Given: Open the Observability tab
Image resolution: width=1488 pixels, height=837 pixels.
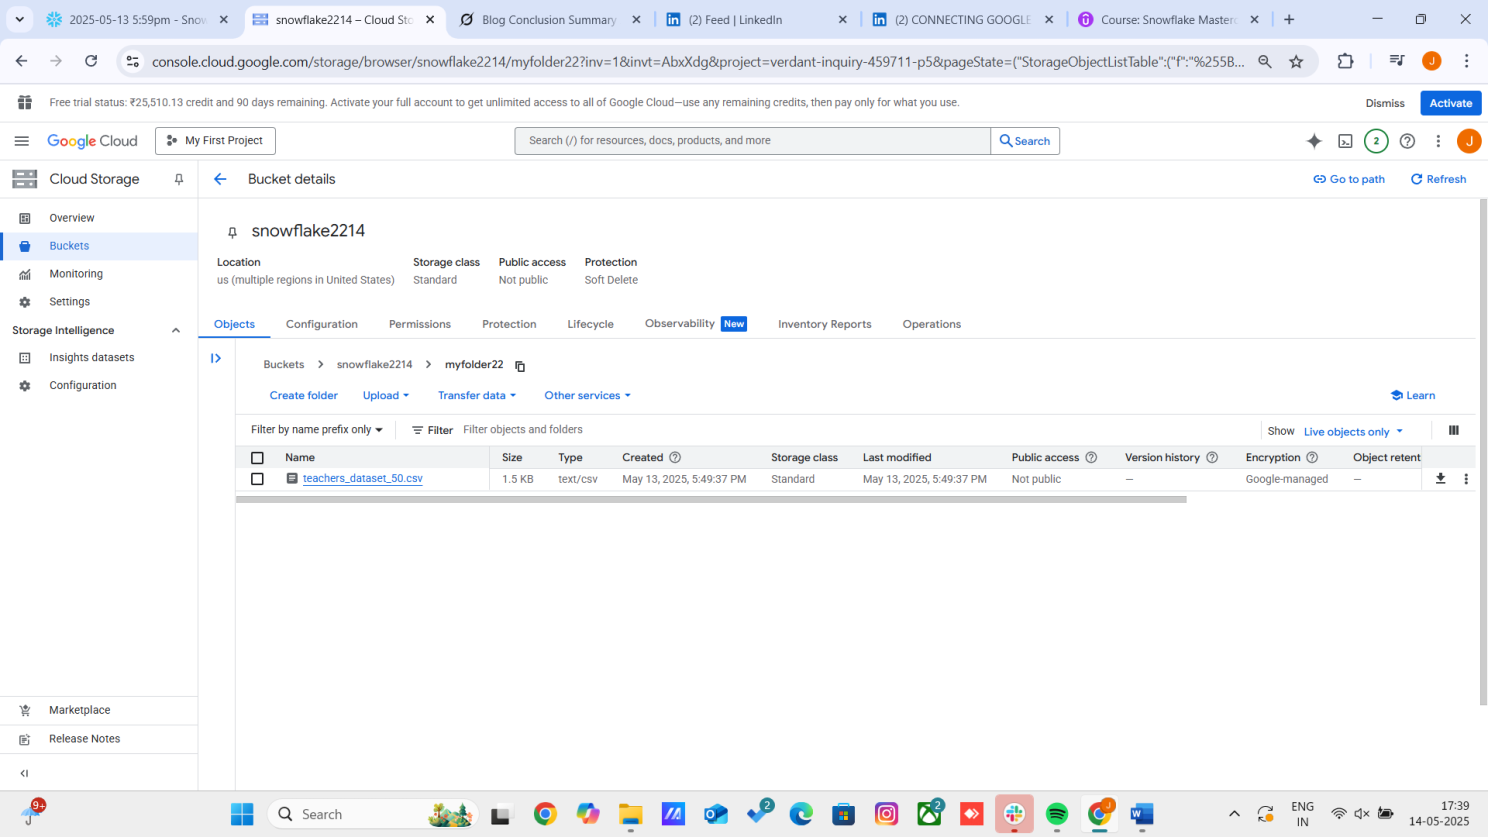Looking at the screenshot, I should coord(695,324).
